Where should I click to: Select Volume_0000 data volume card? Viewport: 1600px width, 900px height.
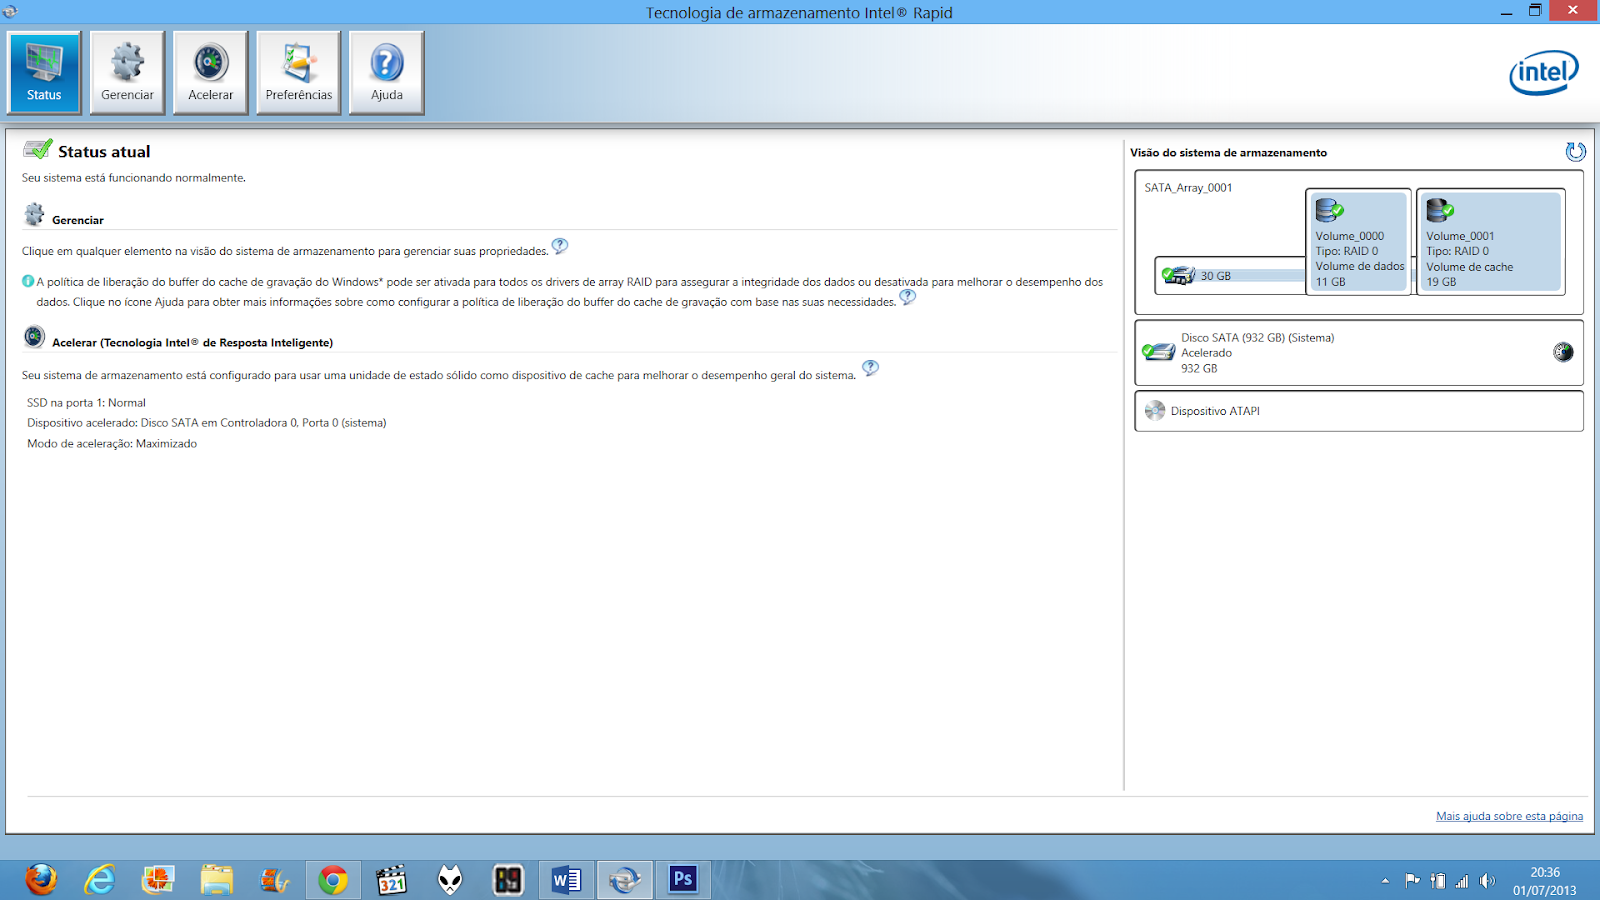coord(1358,241)
